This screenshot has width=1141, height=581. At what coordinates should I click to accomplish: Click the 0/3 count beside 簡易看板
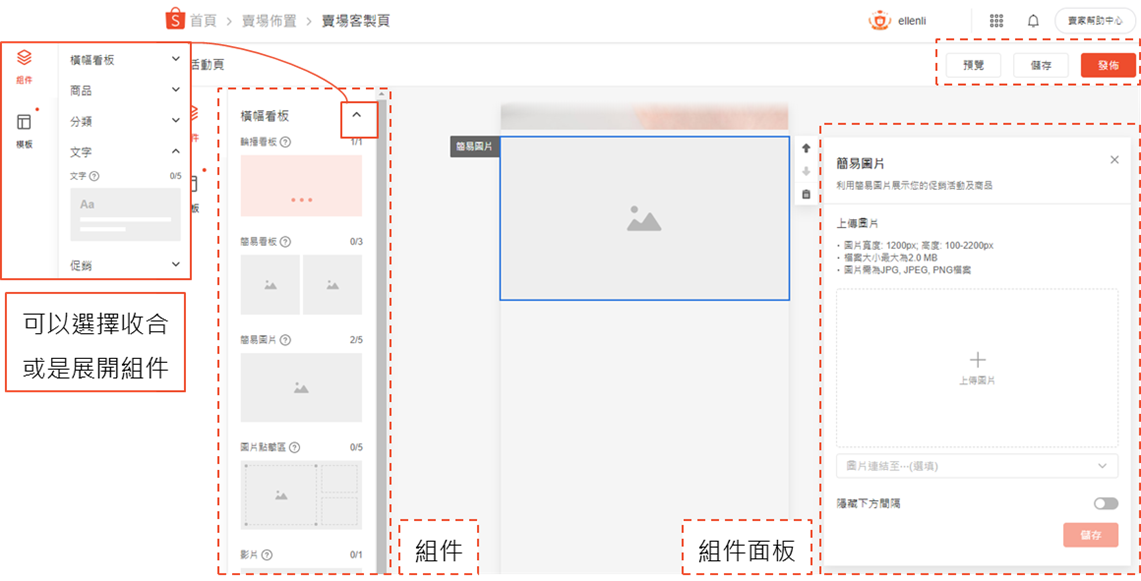coord(355,241)
